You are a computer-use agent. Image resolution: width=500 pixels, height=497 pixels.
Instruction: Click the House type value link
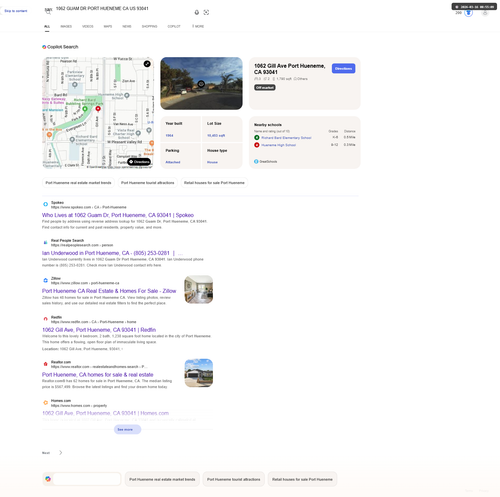click(212, 162)
